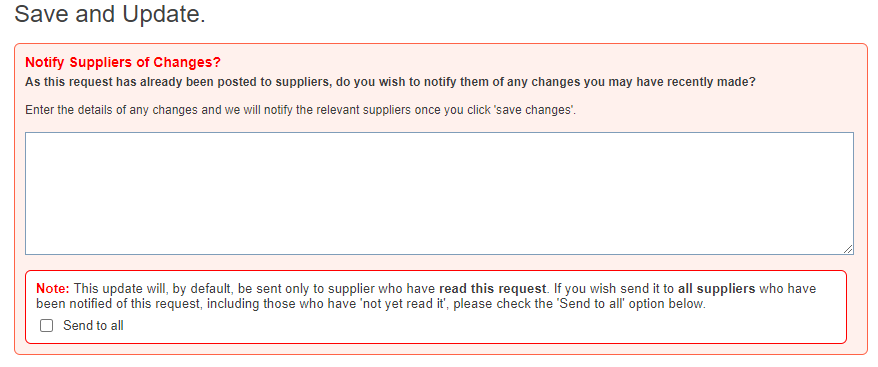Click the 'Send to all' checkbox label

(x=93, y=326)
